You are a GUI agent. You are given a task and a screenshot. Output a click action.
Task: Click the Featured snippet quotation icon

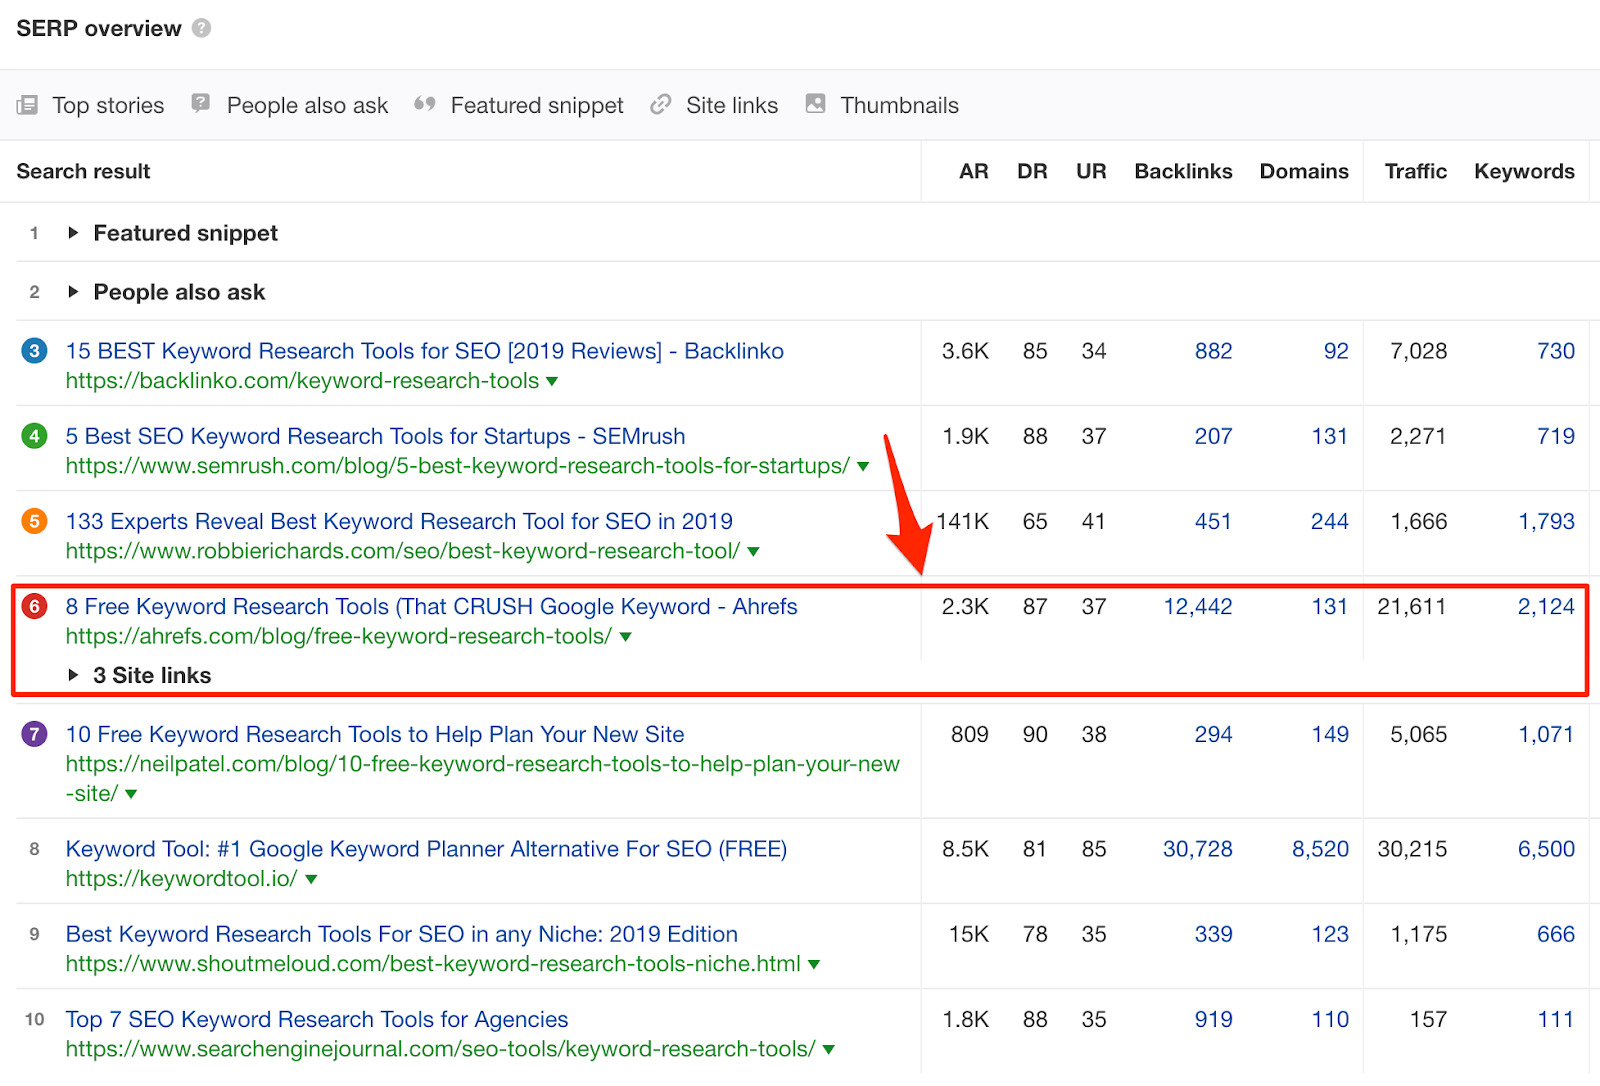tap(424, 104)
